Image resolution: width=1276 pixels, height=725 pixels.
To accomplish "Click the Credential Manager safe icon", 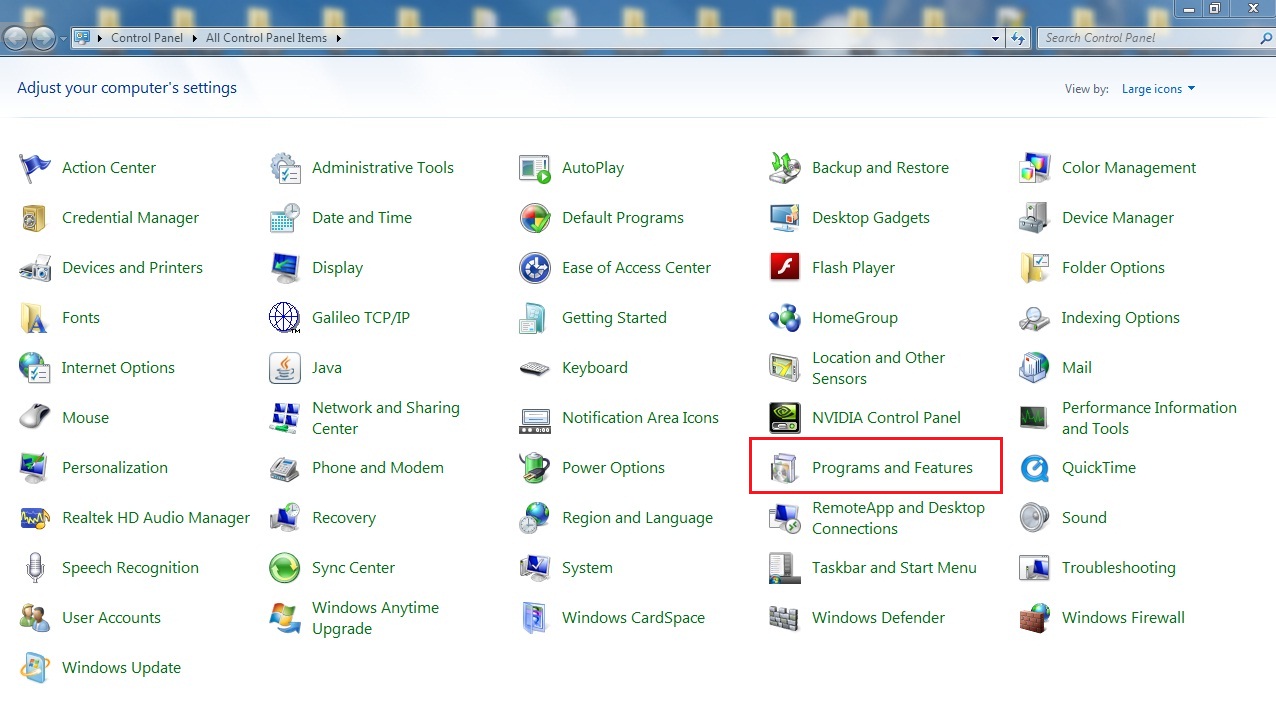I will 35,218.
